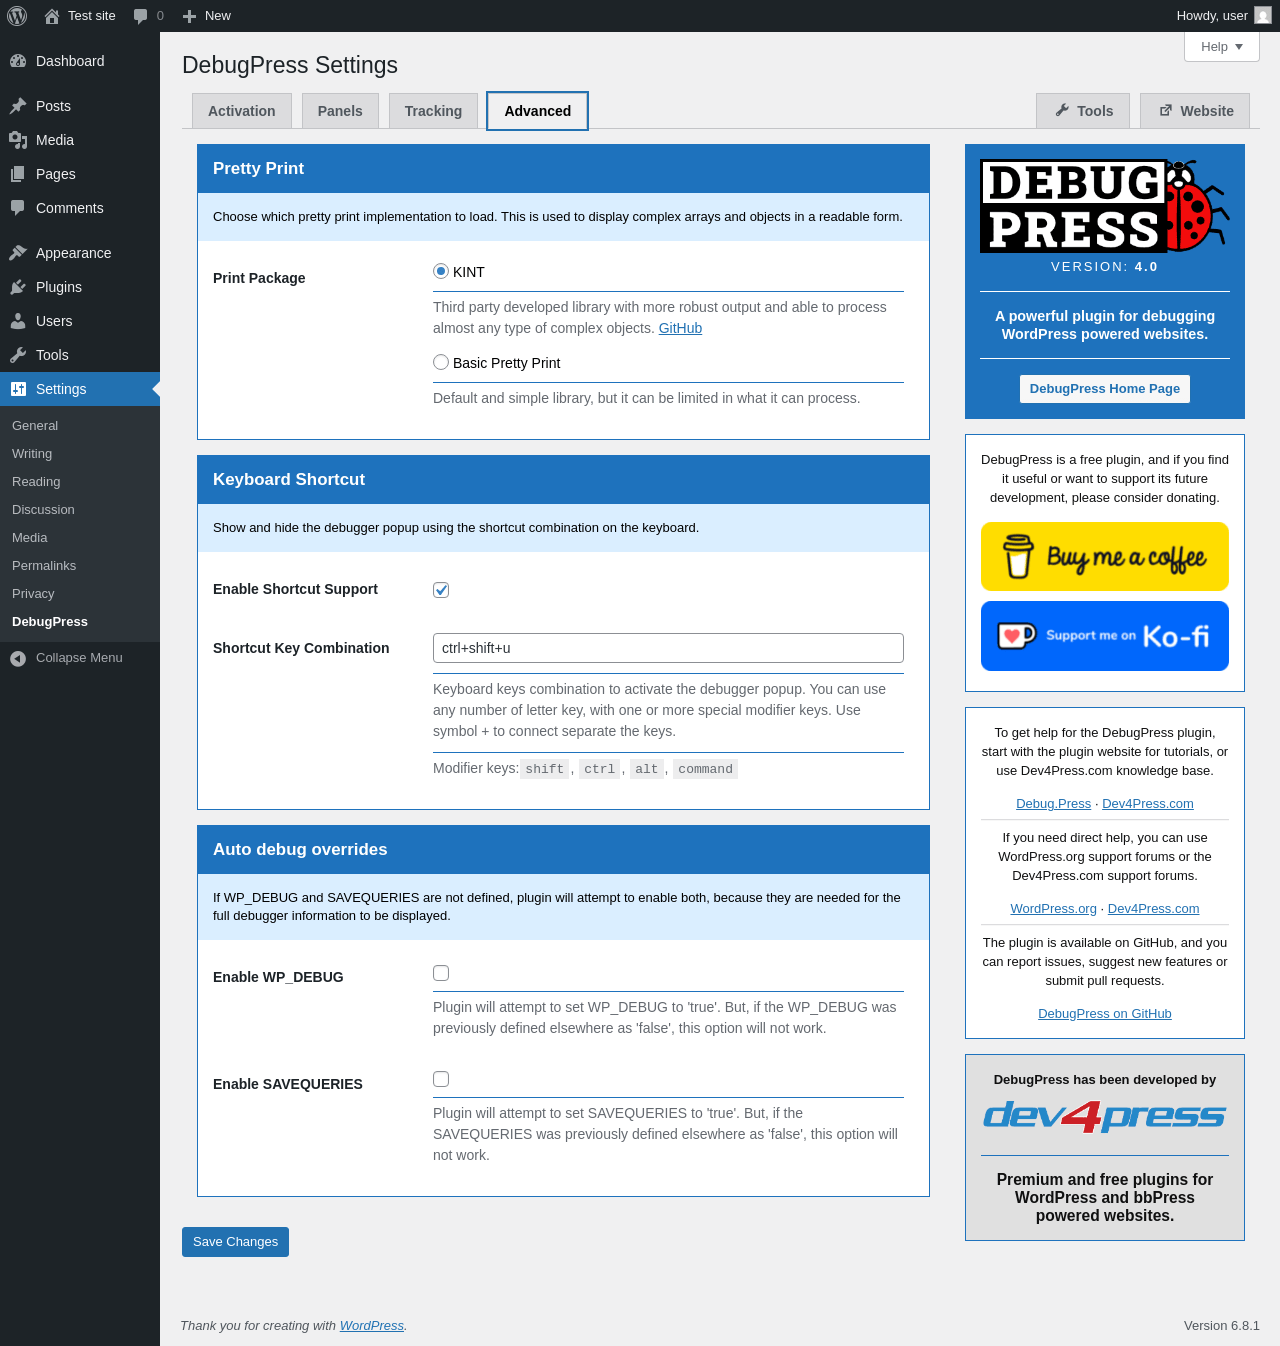Click the alt modifier key tag
This screenshot has height=1346, width=1280.
pyautogui.click(x=647, y=769)
